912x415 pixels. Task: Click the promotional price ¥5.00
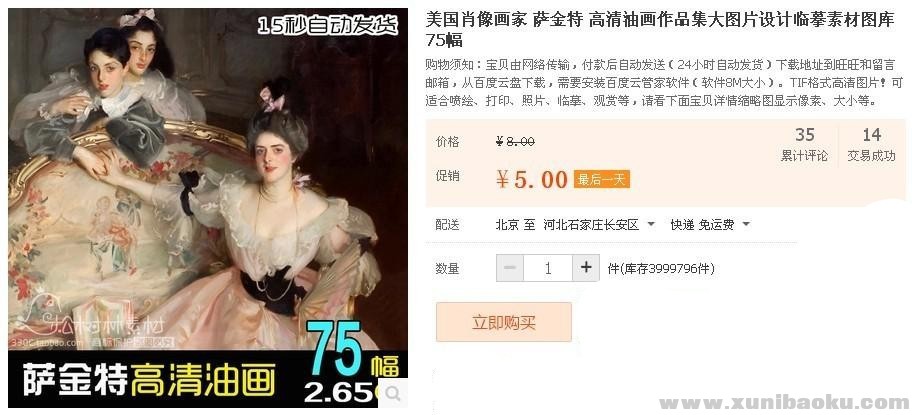pos(532,180)
